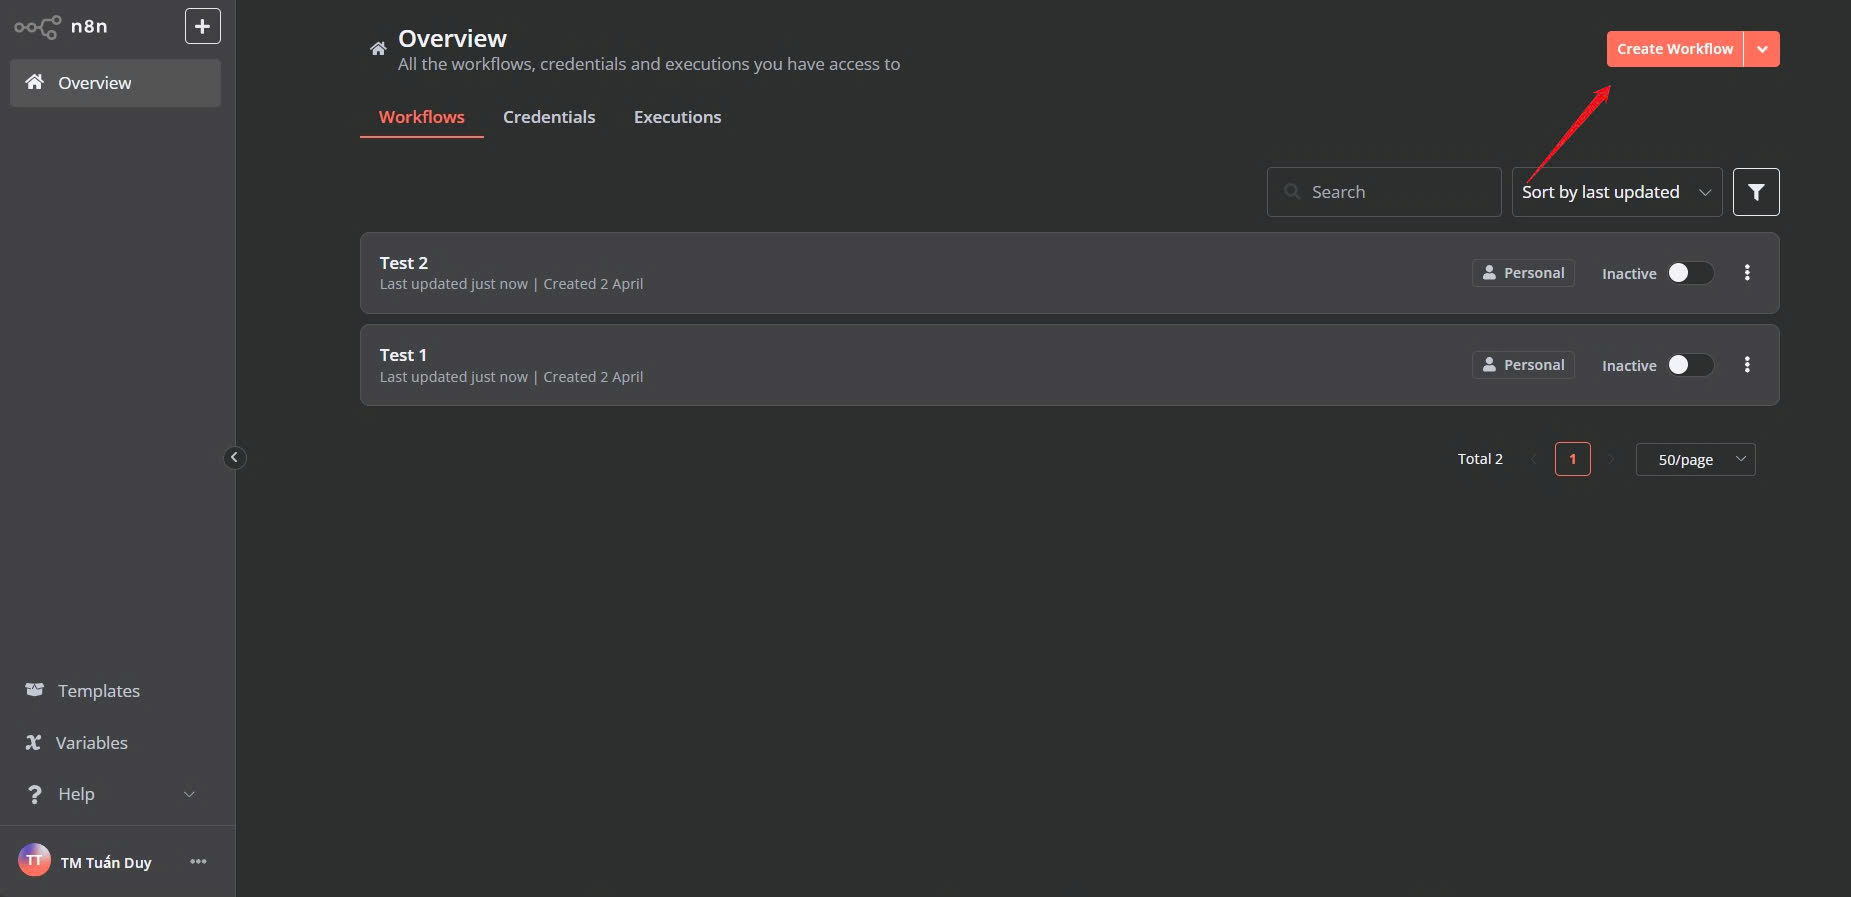
Task: Activate the Test 1 workflow toggle
Action: click(x=1690, y=365)
